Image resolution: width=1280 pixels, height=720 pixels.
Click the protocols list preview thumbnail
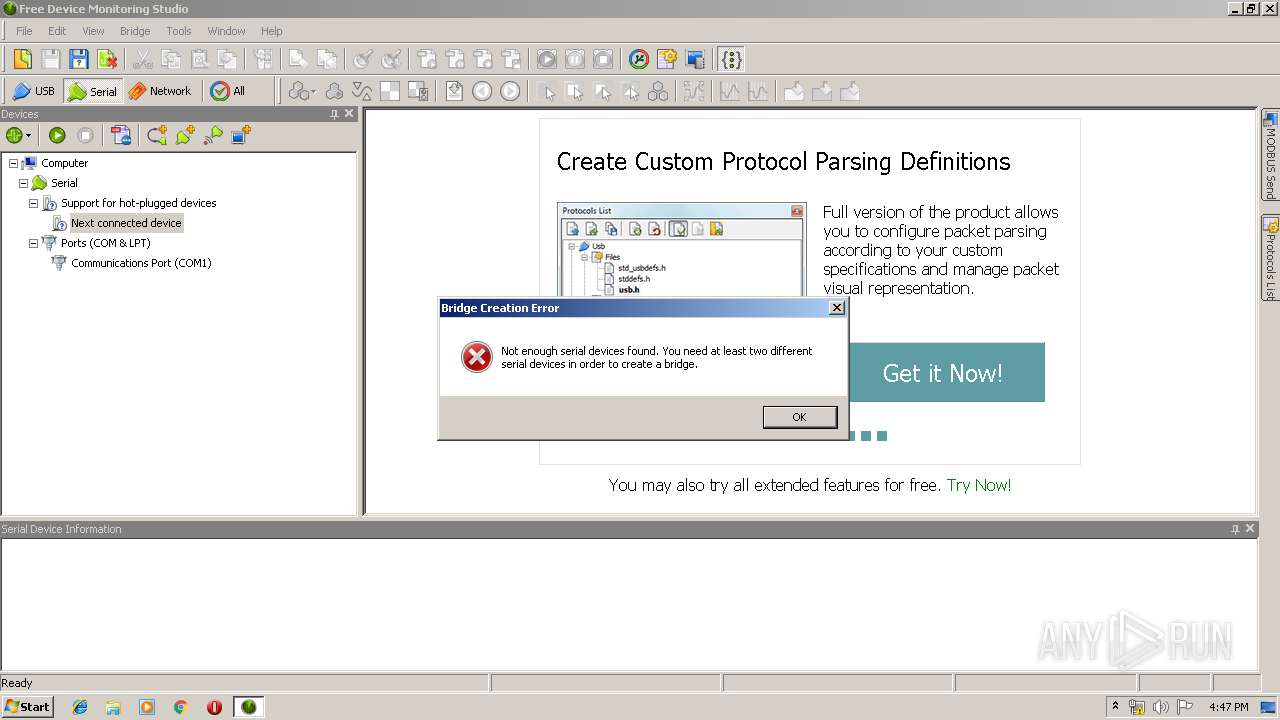point(681,250)
